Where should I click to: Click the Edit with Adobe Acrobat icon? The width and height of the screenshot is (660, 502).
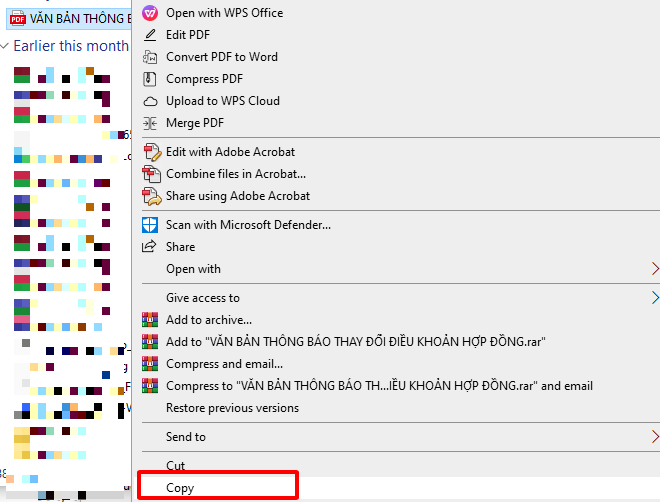(x=151, y=152)
